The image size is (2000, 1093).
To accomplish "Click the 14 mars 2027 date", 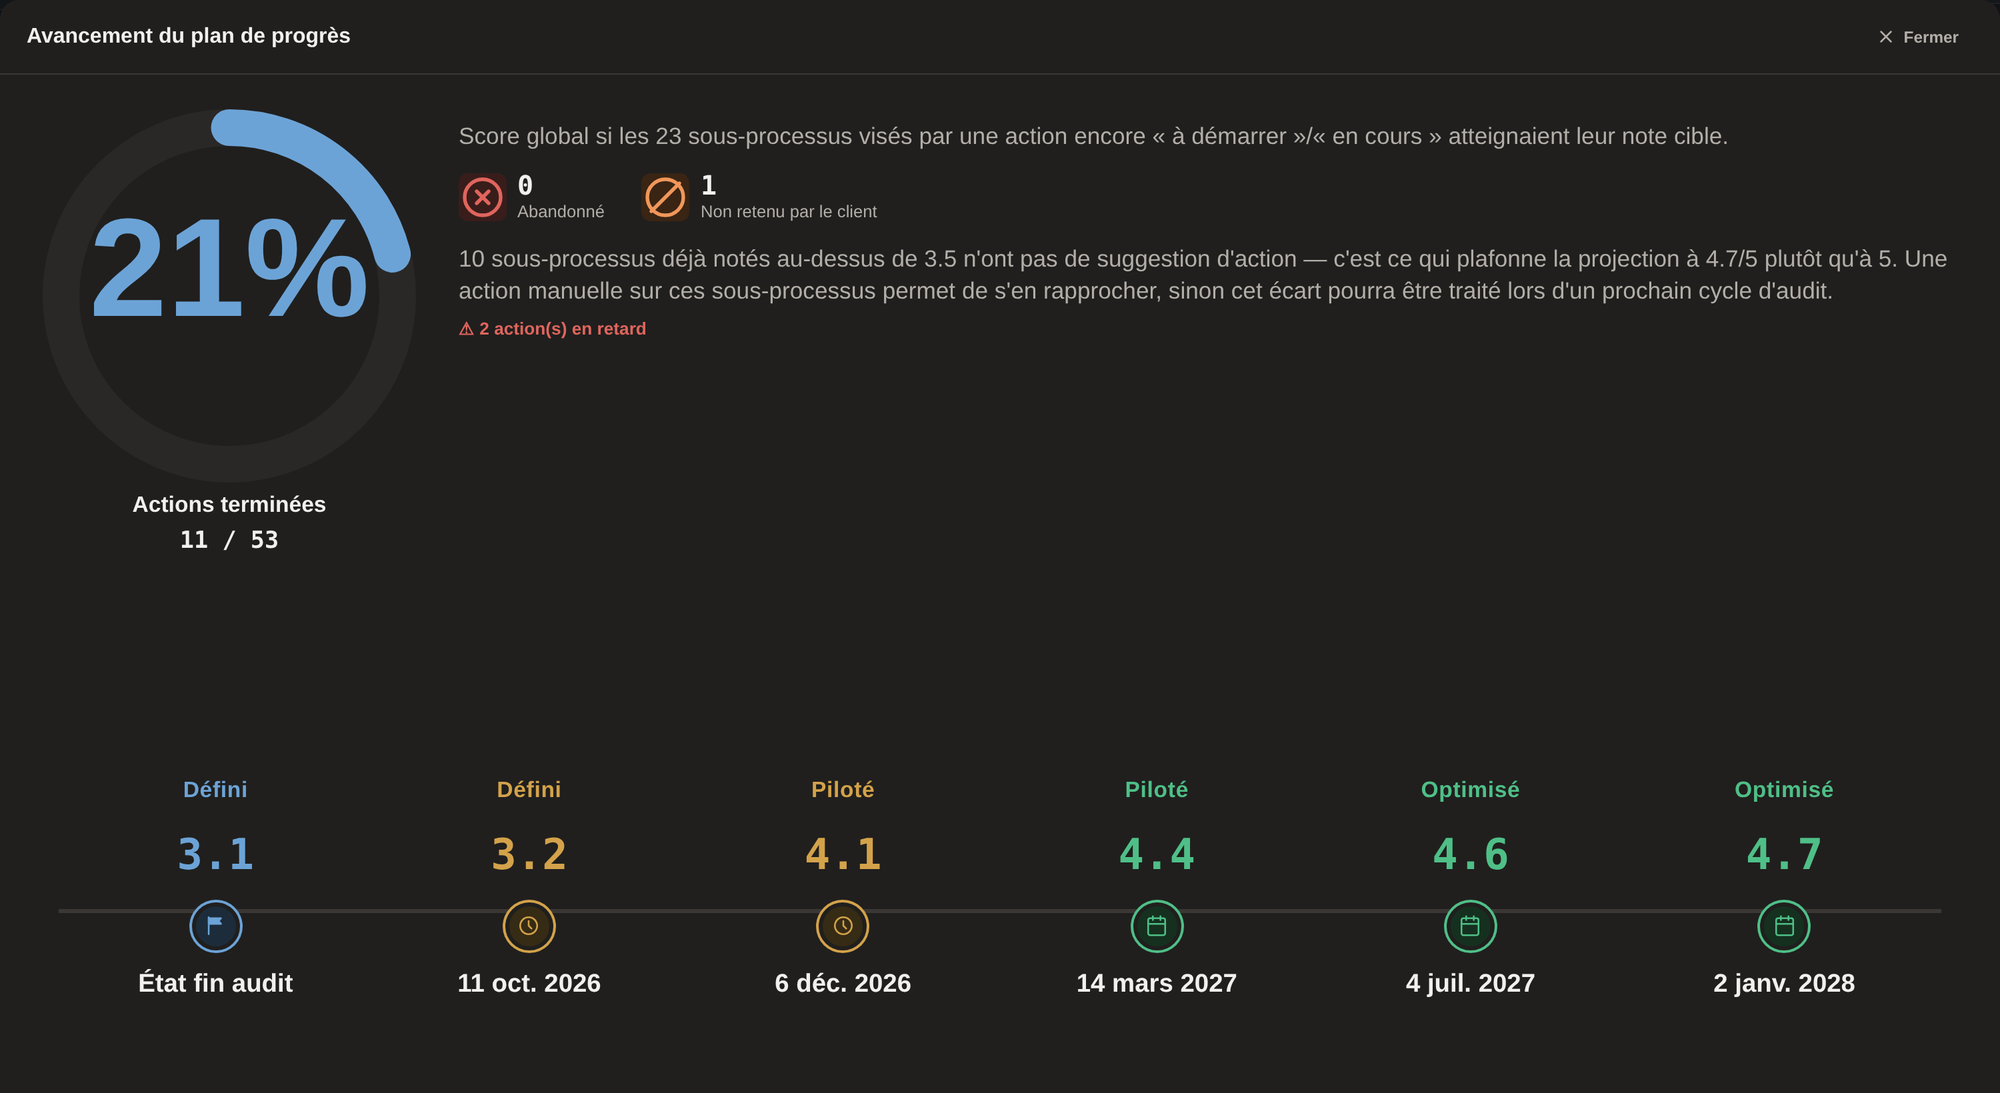I will pos(1157,983).
